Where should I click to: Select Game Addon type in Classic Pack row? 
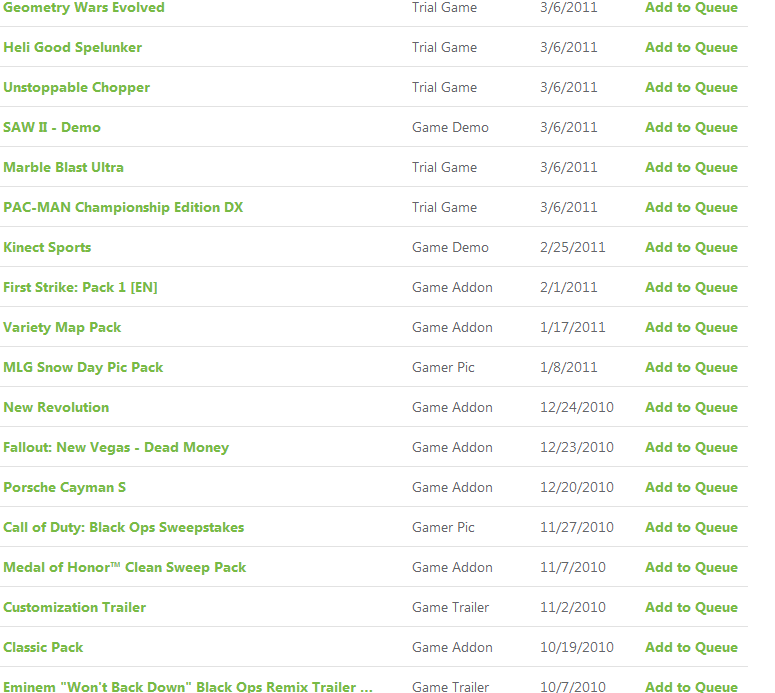pyautogui.click(x=452, y=648)
